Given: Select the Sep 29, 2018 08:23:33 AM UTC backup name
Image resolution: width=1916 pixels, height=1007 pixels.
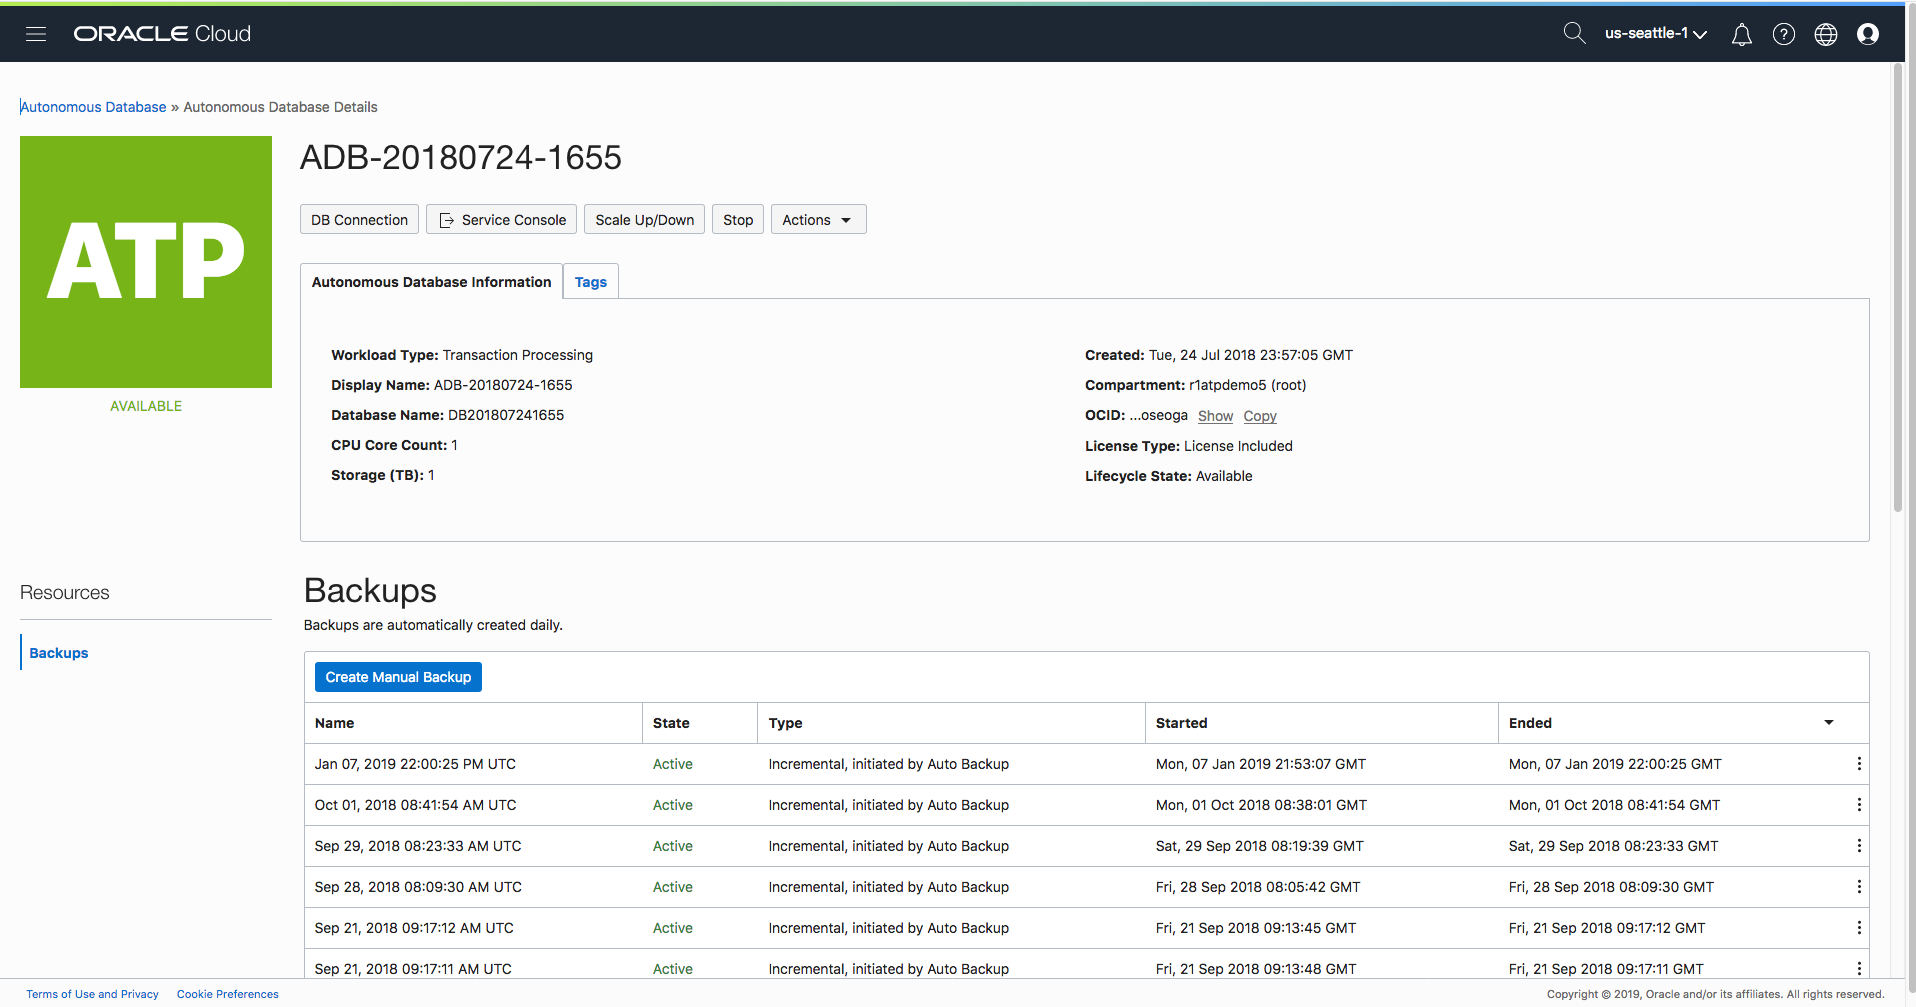Looking at the screenshot, I should pos(418,846).
